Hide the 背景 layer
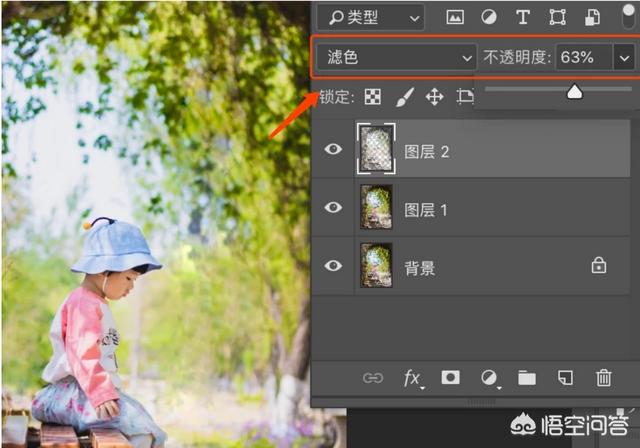The width and height of the screenshot is (640, 448). [x=333, y=266]
